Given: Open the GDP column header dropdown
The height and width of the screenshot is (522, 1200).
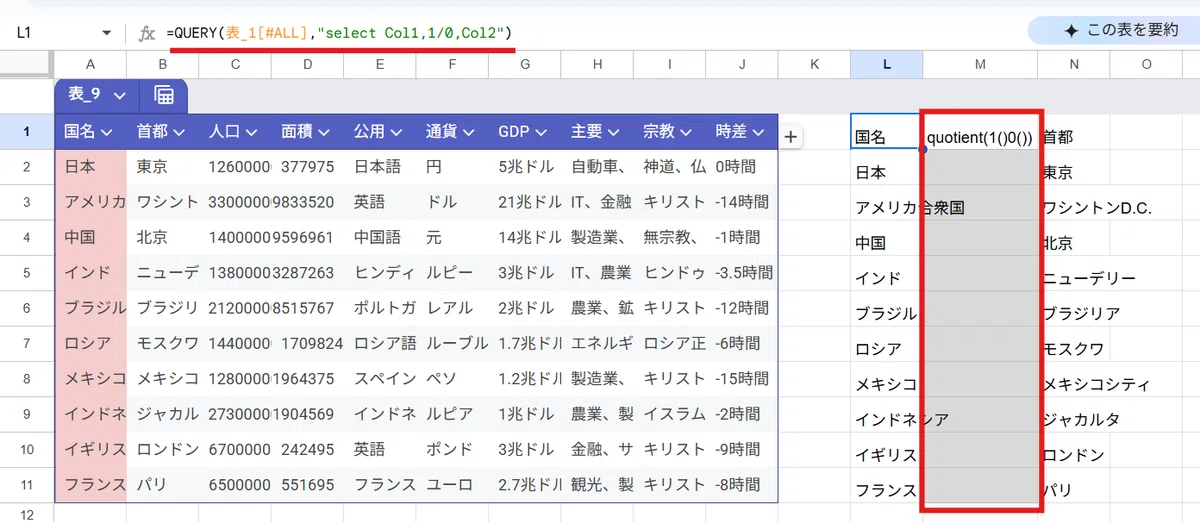Looking at the screenshot, I should [540, 133].
